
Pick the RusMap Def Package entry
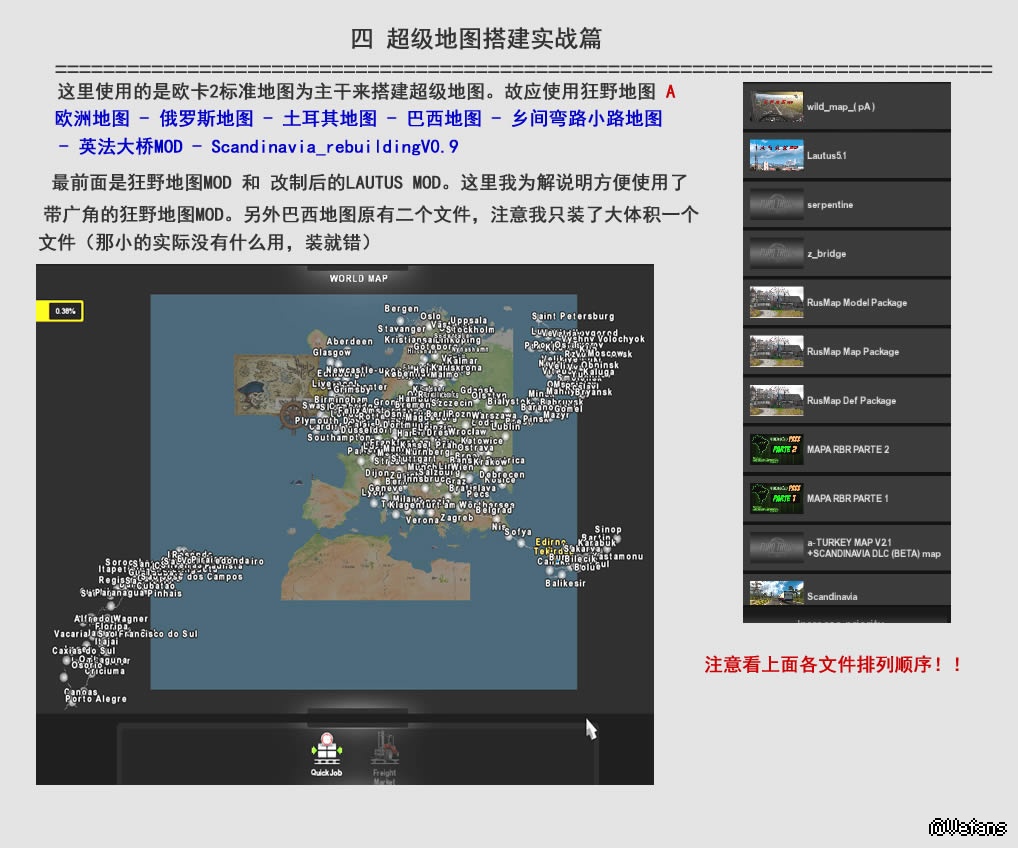[x=846, y=400]
